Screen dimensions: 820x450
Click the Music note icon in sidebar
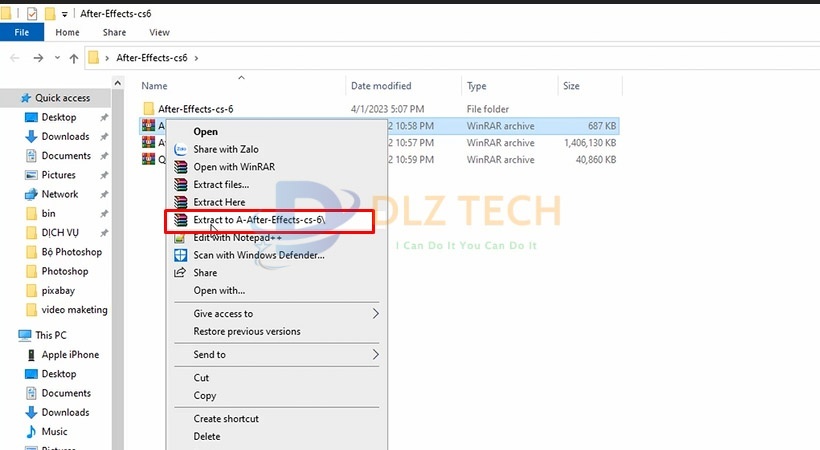click(31, 432)
